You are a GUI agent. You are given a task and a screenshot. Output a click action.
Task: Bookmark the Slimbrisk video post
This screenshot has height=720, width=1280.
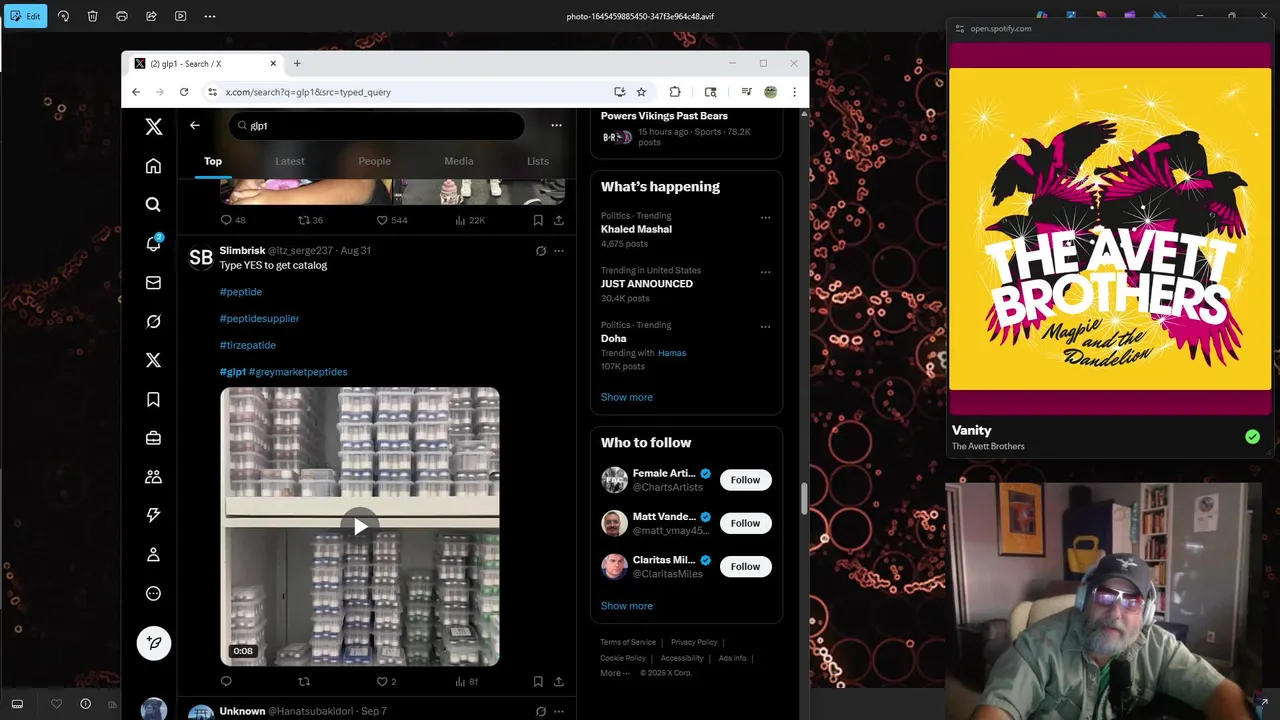(538, 682)
